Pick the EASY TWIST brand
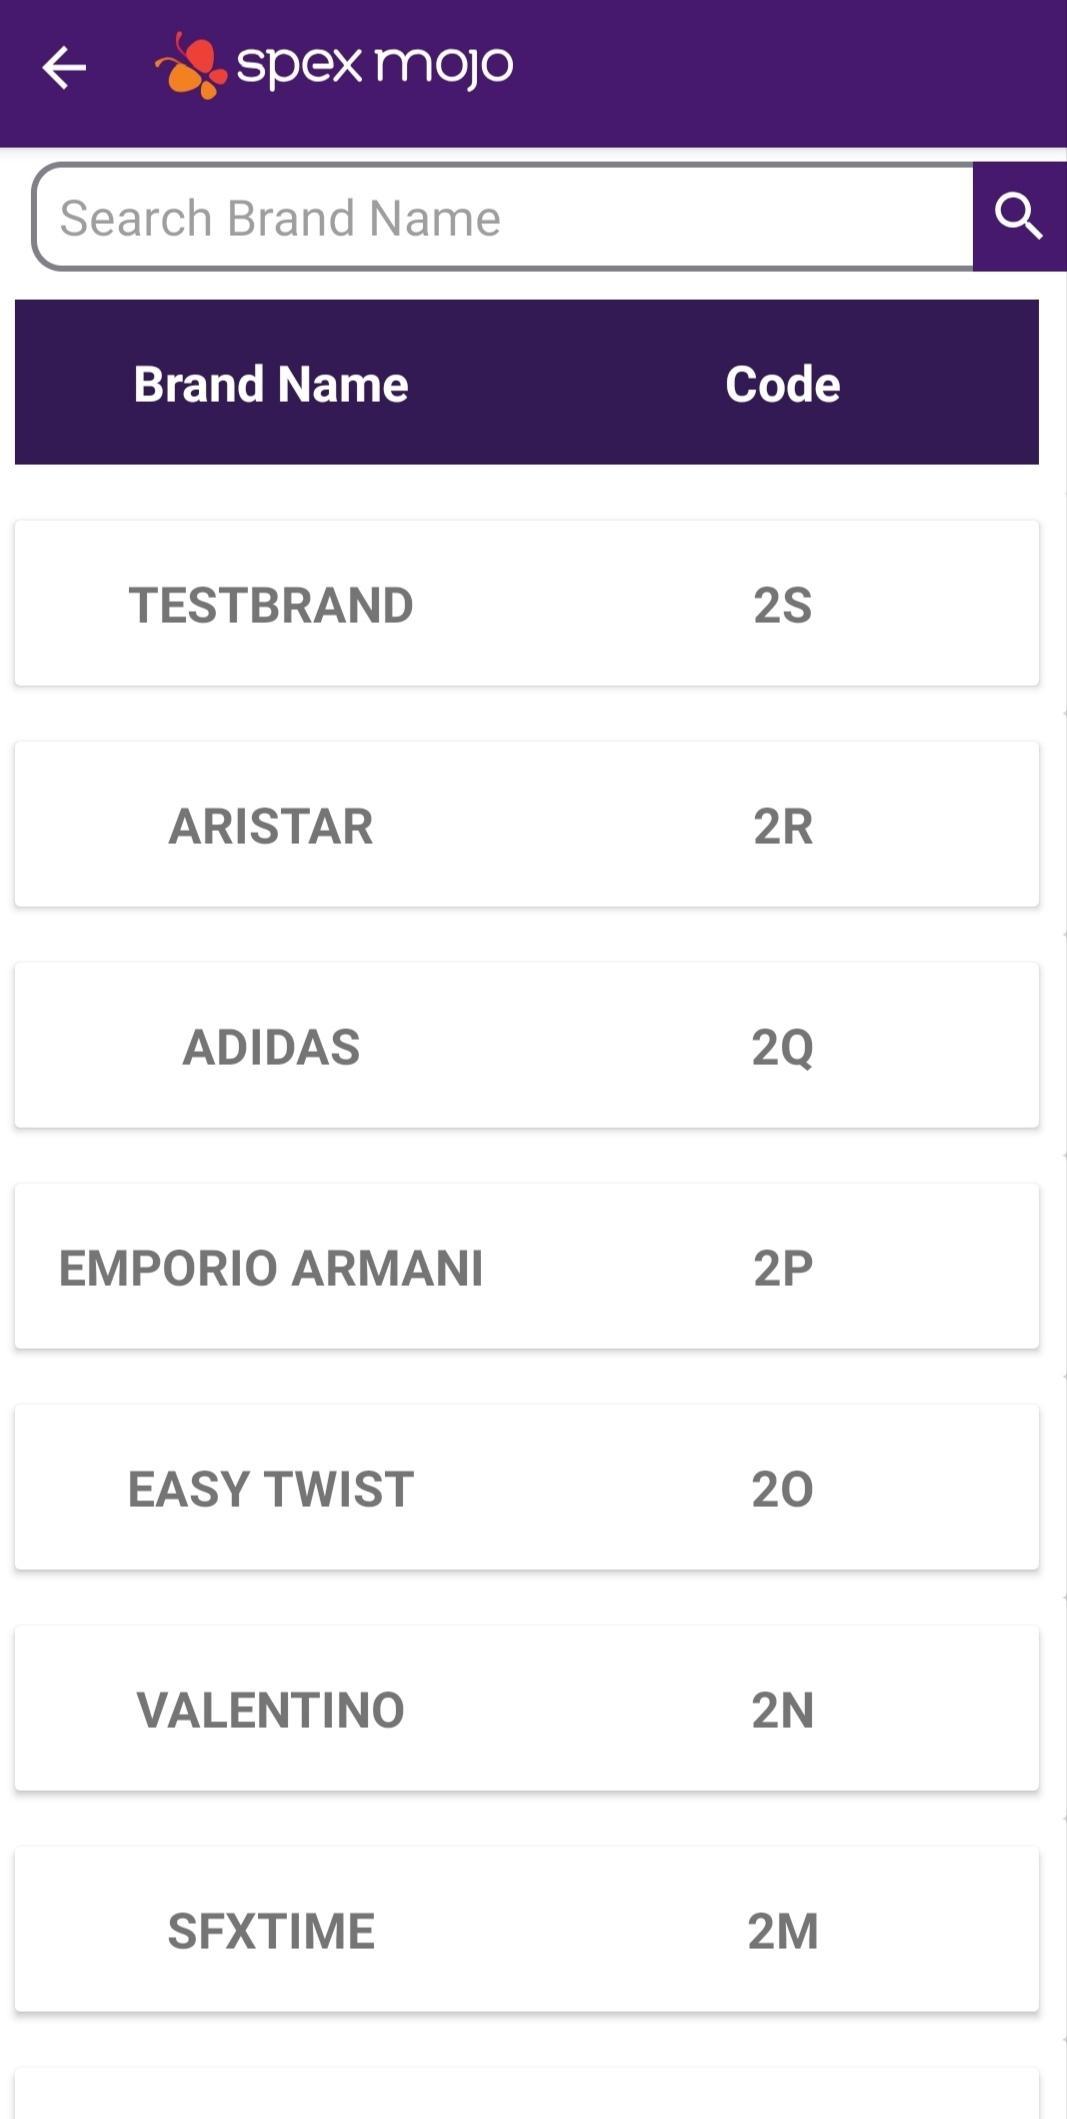Viewport: 1067px width, 2119px height. tap(527, 1487)
